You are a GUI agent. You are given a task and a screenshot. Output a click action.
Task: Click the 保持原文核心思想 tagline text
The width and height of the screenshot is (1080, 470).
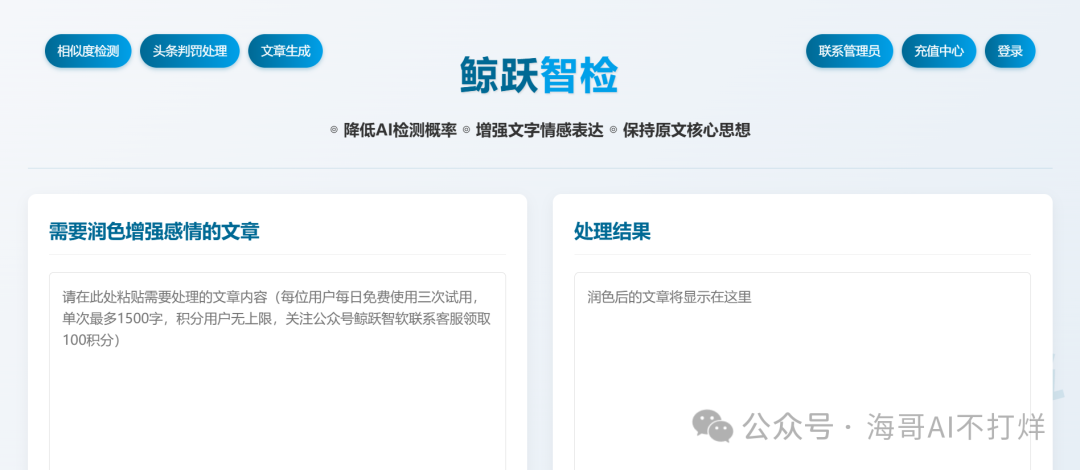pyautogui.click(x=686, y=130)
